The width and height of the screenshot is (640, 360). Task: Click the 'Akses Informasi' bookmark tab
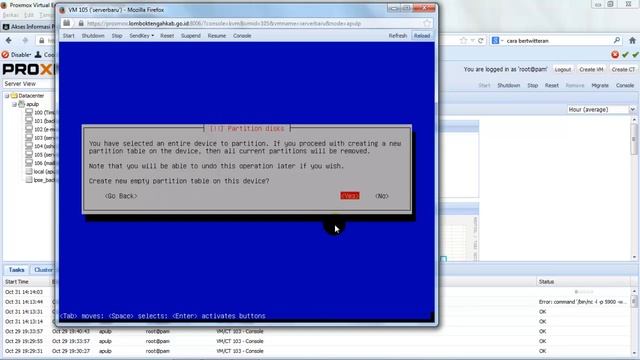click(28, 27)
